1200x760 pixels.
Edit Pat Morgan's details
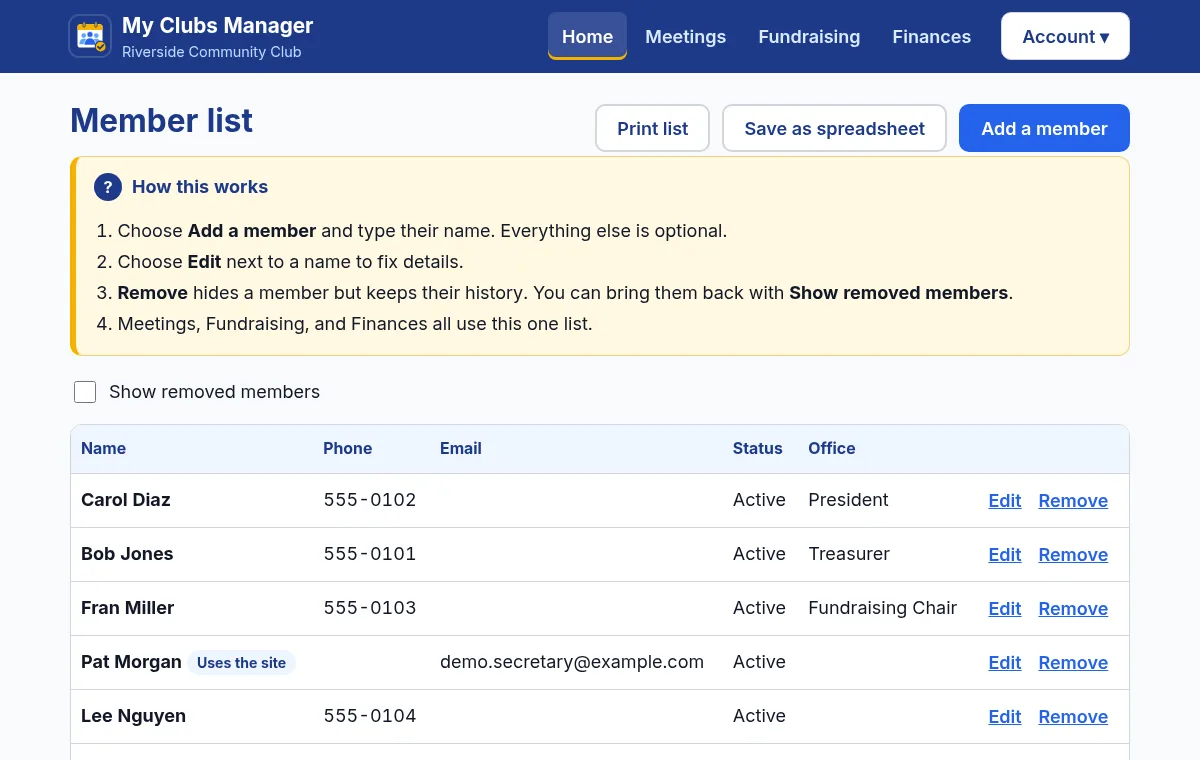pos(1005,663)
